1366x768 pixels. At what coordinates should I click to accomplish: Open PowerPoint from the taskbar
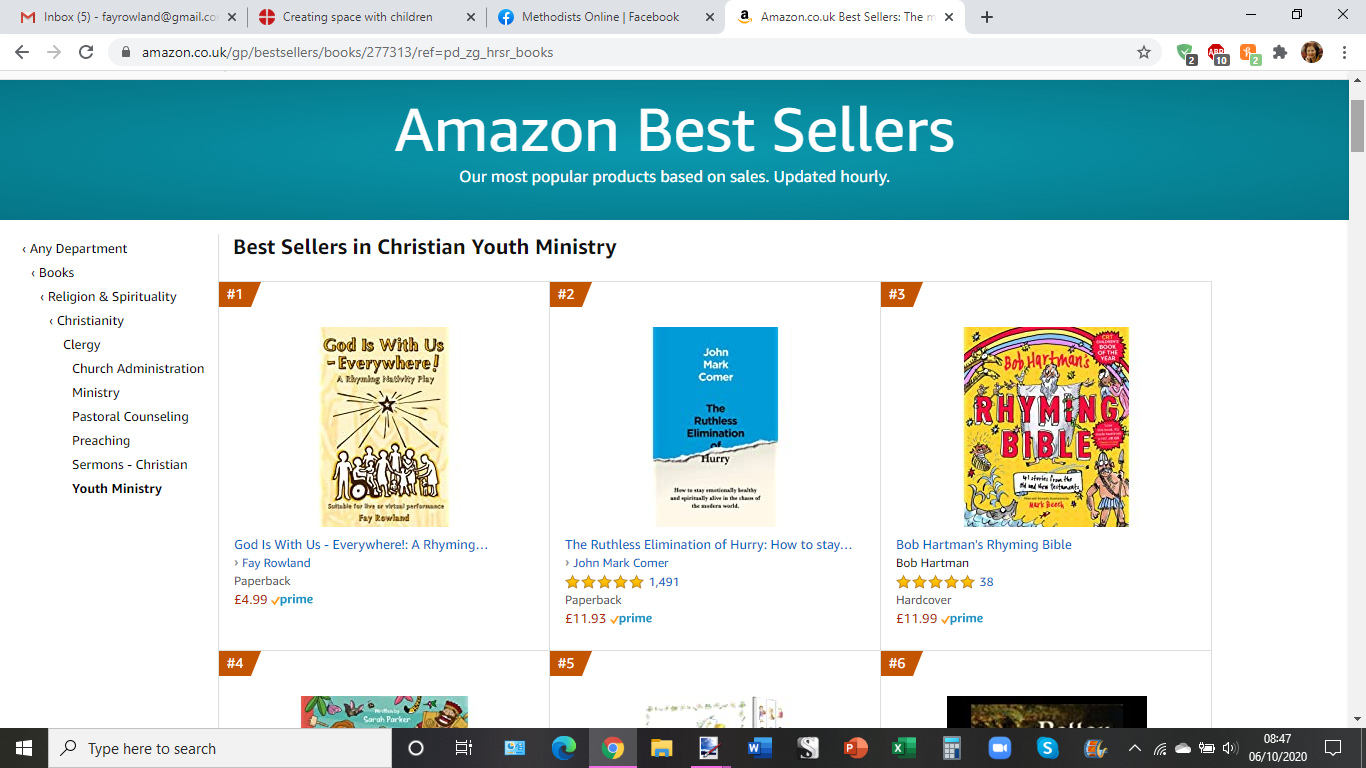(855, 747)
